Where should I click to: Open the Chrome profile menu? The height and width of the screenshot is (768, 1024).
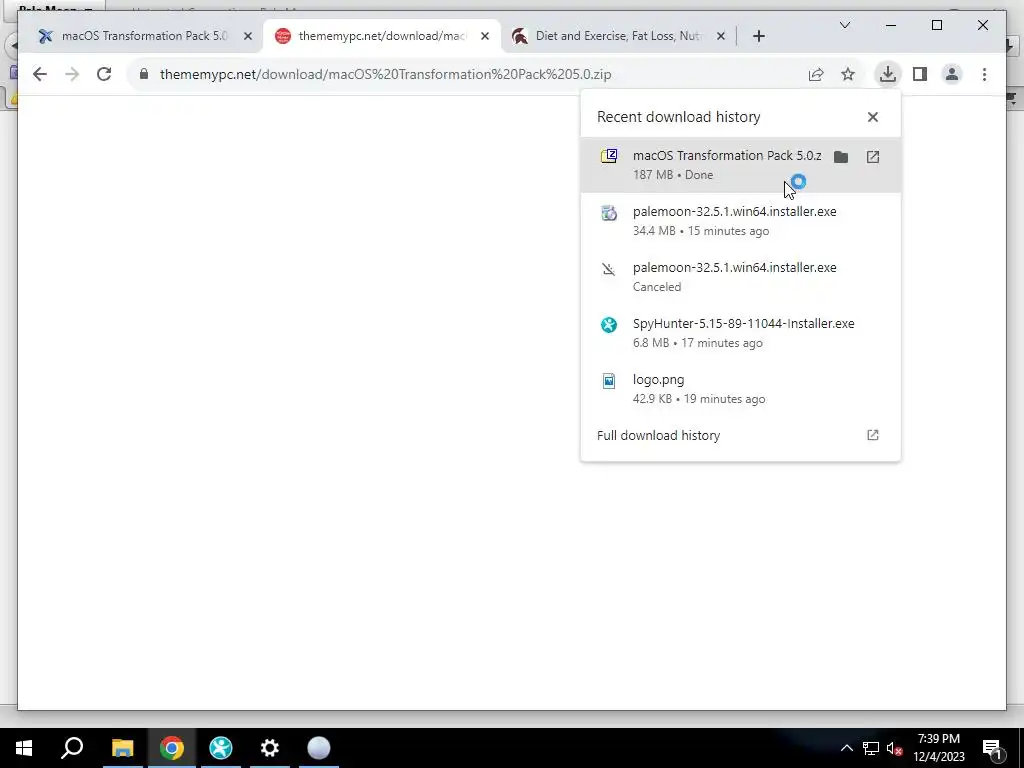click(x=952, y=74)
